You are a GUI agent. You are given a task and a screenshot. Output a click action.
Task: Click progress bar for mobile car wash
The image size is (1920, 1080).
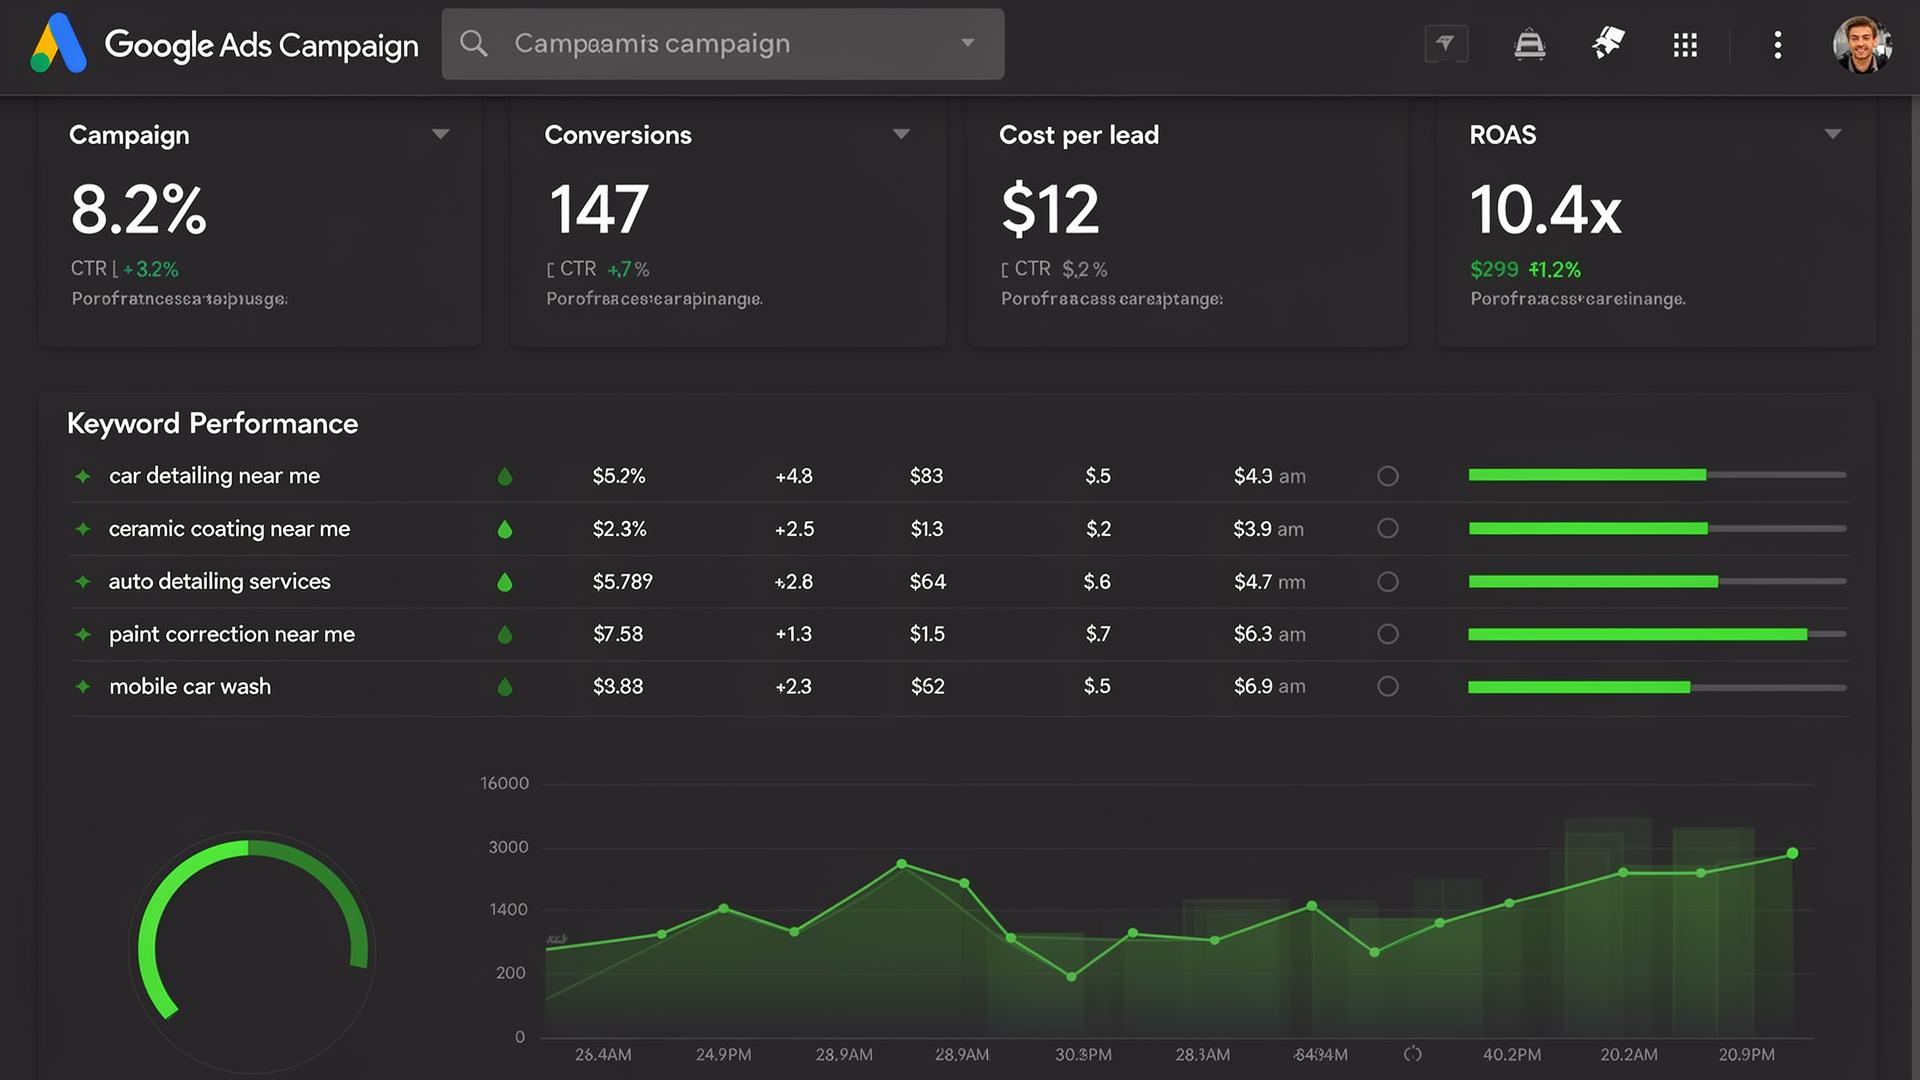tap(1657, 687)
